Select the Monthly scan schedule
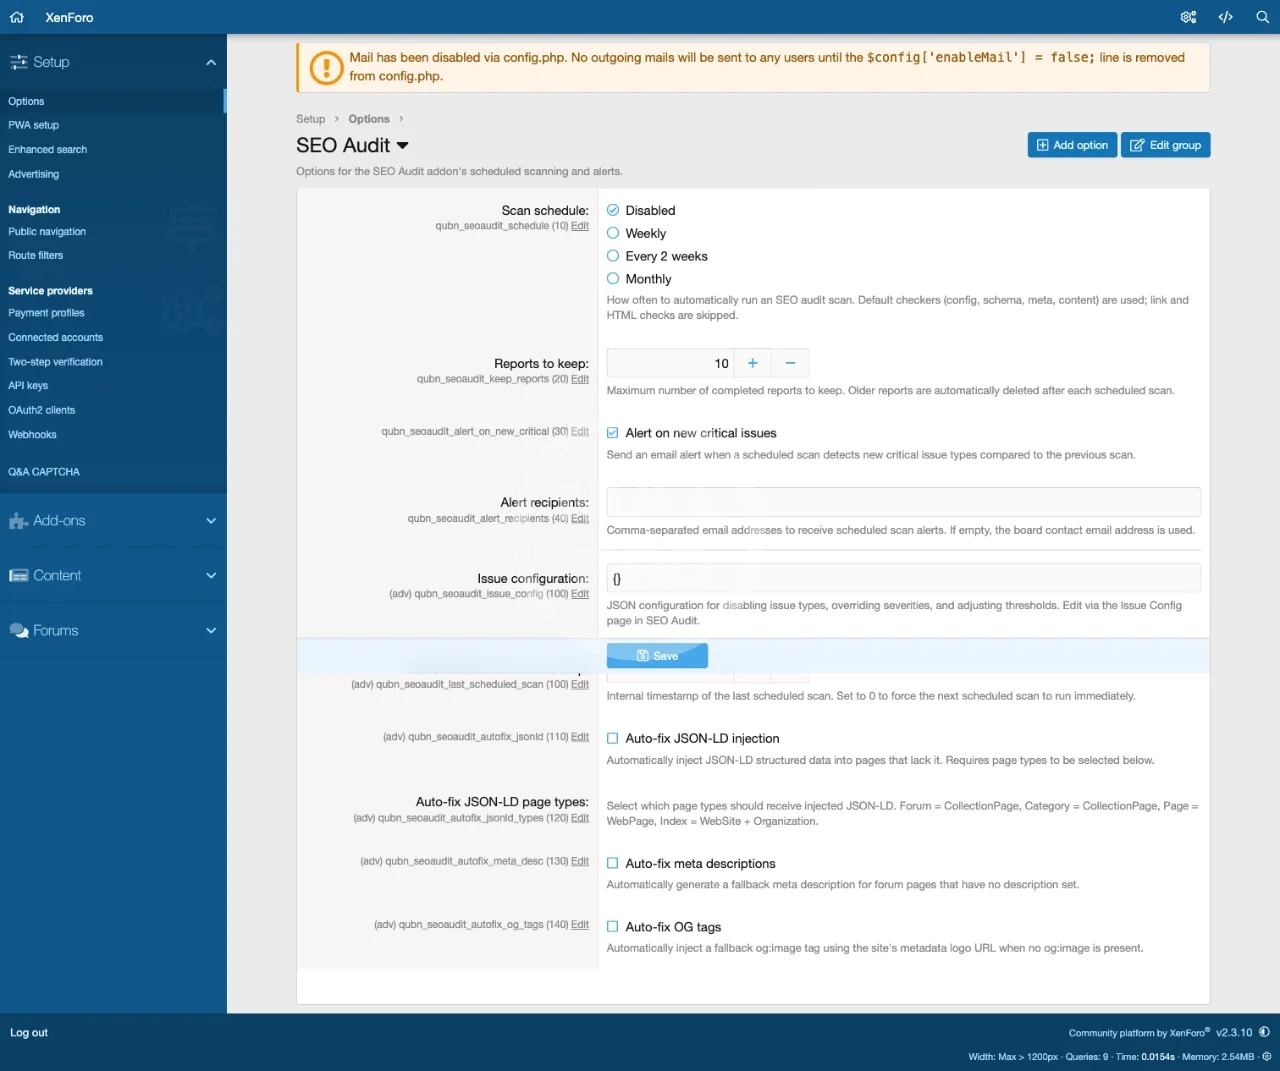The width and height of the screenshot is (1280, 1071). [x=613, y=279]
